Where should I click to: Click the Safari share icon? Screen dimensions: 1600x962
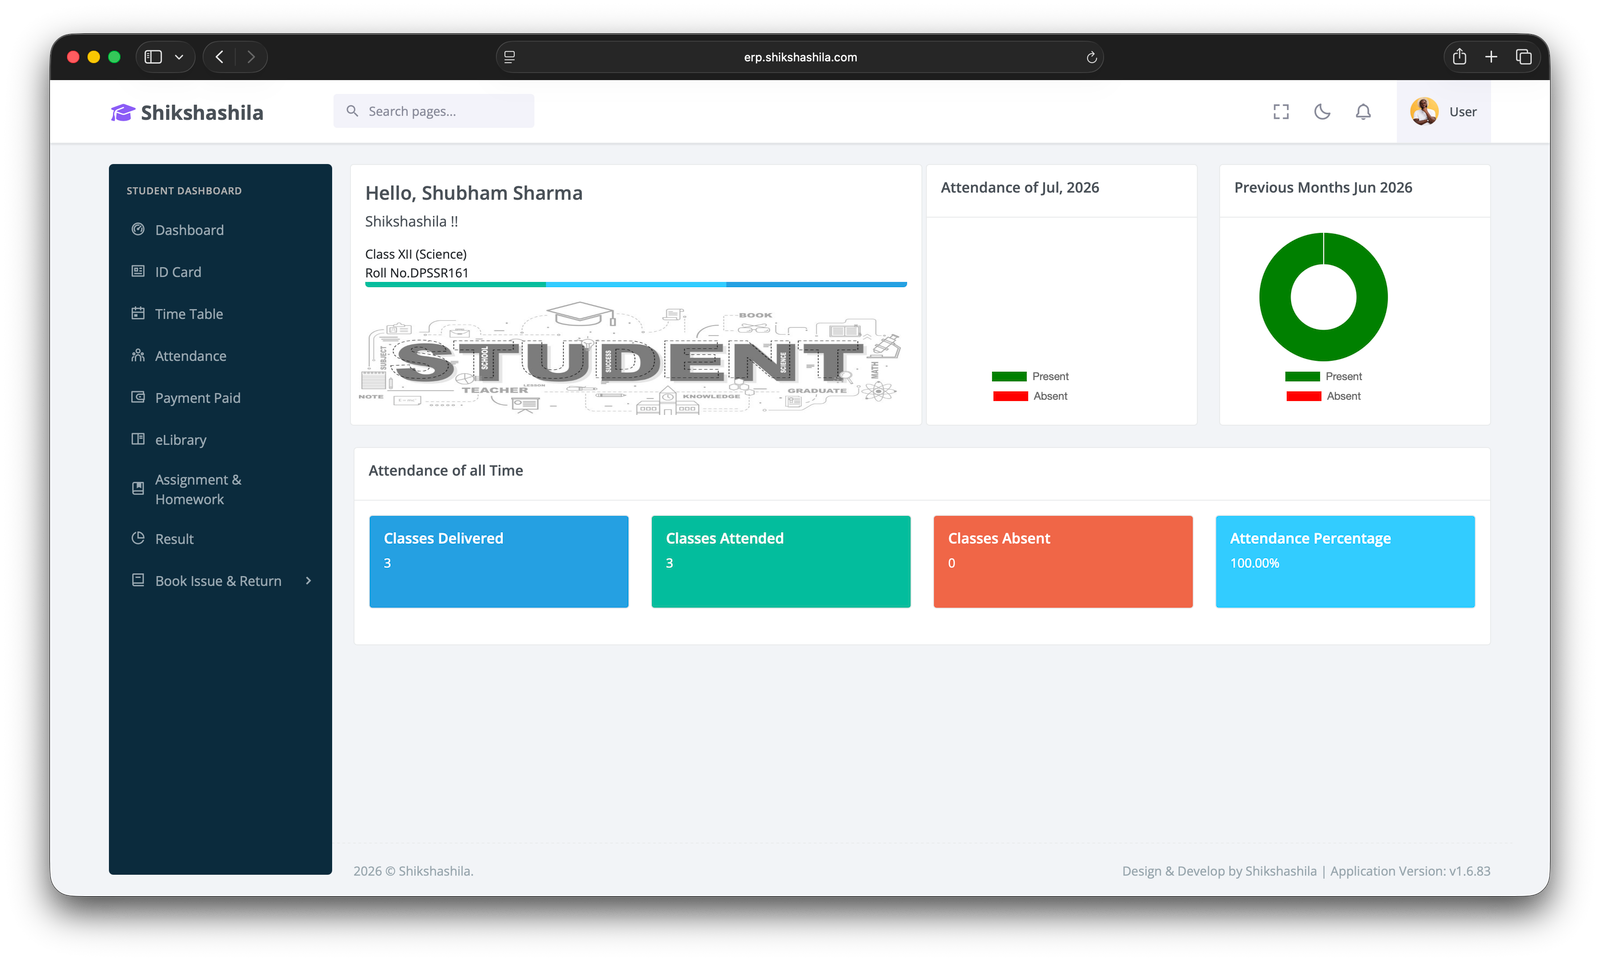tap(1459, 57)
